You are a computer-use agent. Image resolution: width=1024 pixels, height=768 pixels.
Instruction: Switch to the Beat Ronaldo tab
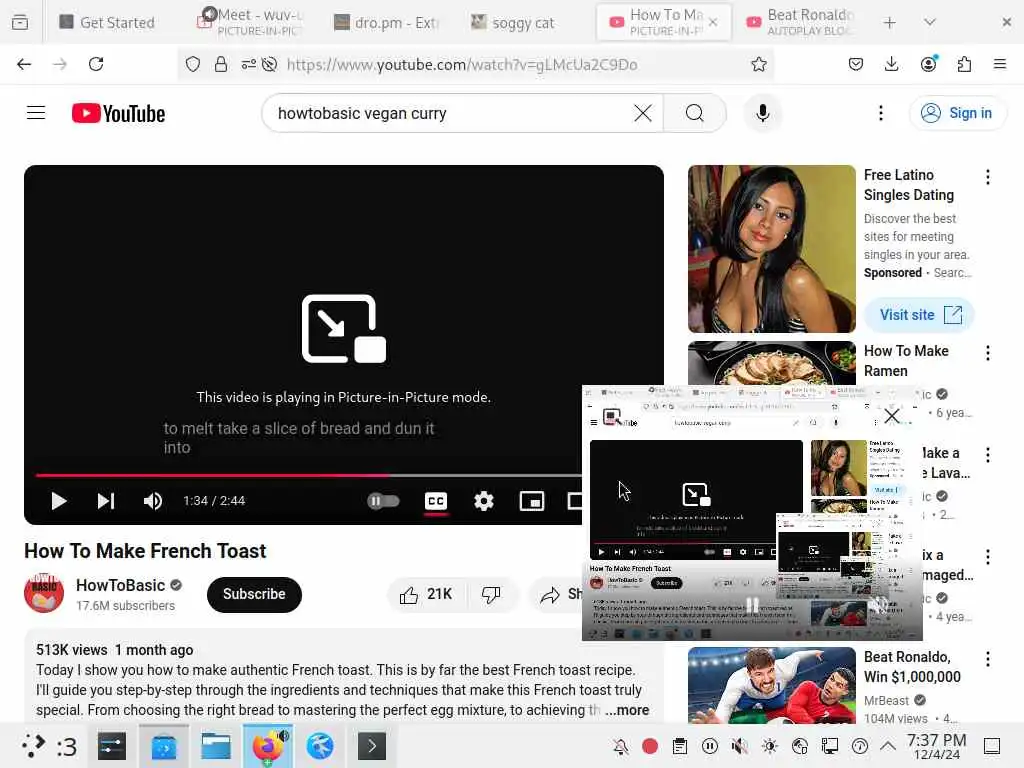802,22
